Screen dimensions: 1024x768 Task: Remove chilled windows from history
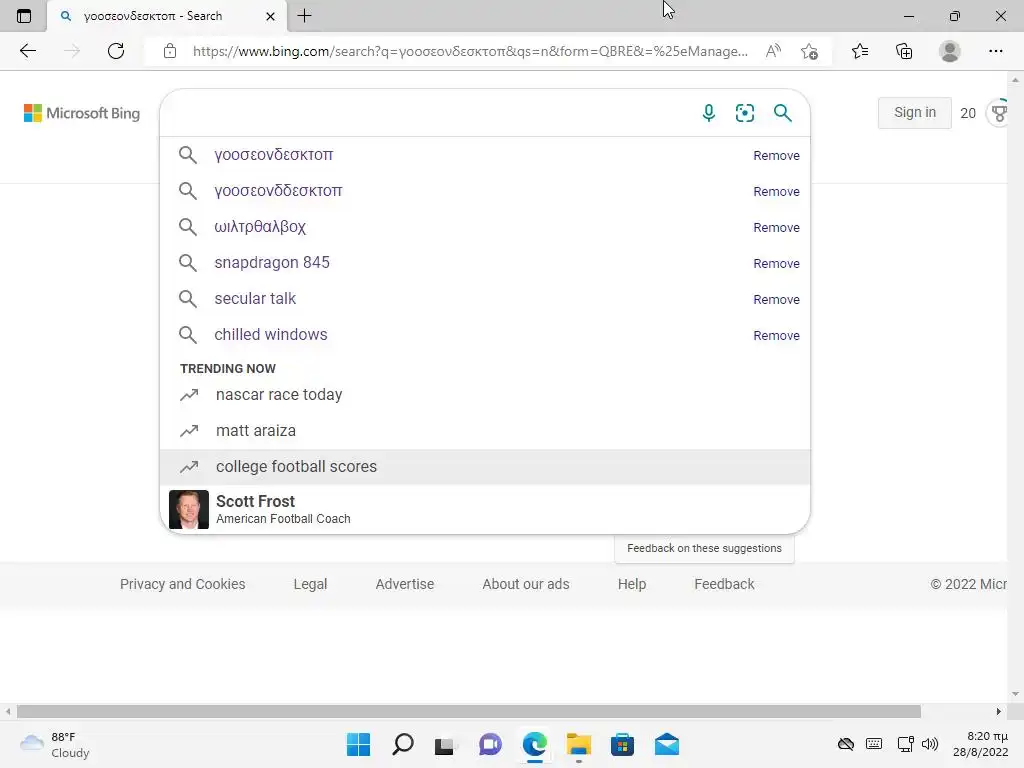[x=776, y=335]
